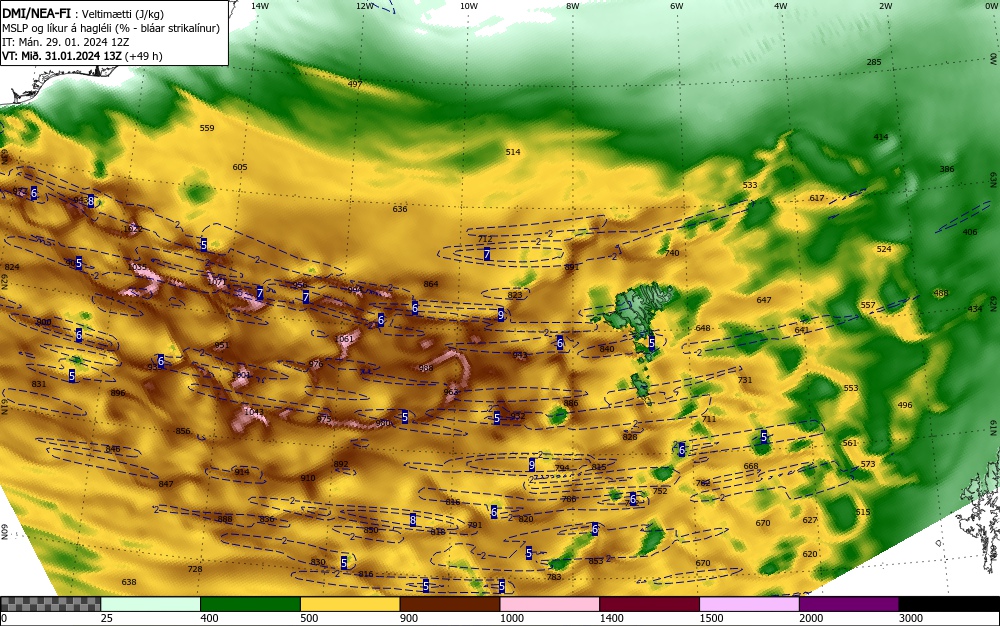
Task: Select the pink 1000–1400 legend swatch
Action: tap(549, 604)
